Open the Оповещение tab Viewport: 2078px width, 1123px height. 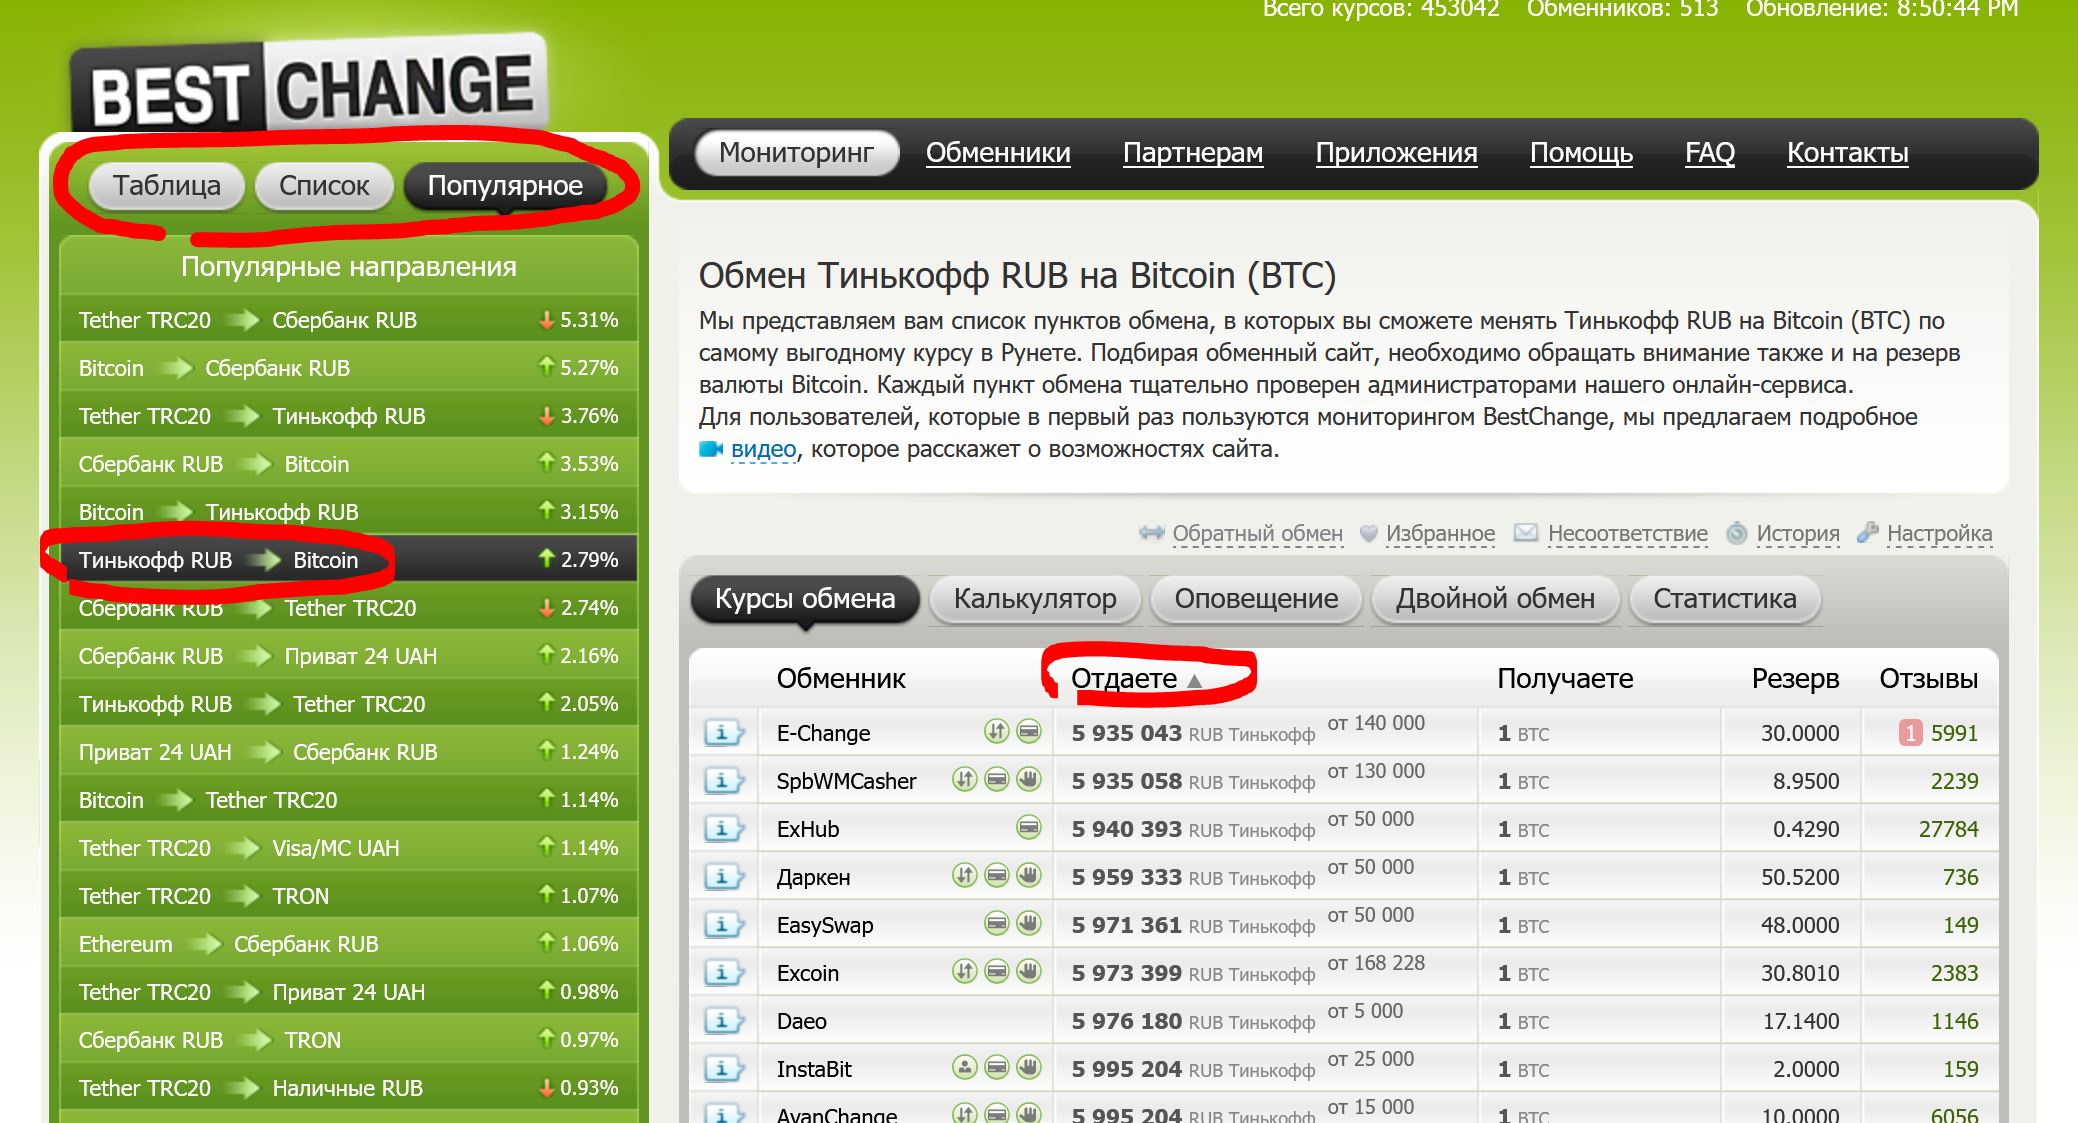pos(1256,599)
